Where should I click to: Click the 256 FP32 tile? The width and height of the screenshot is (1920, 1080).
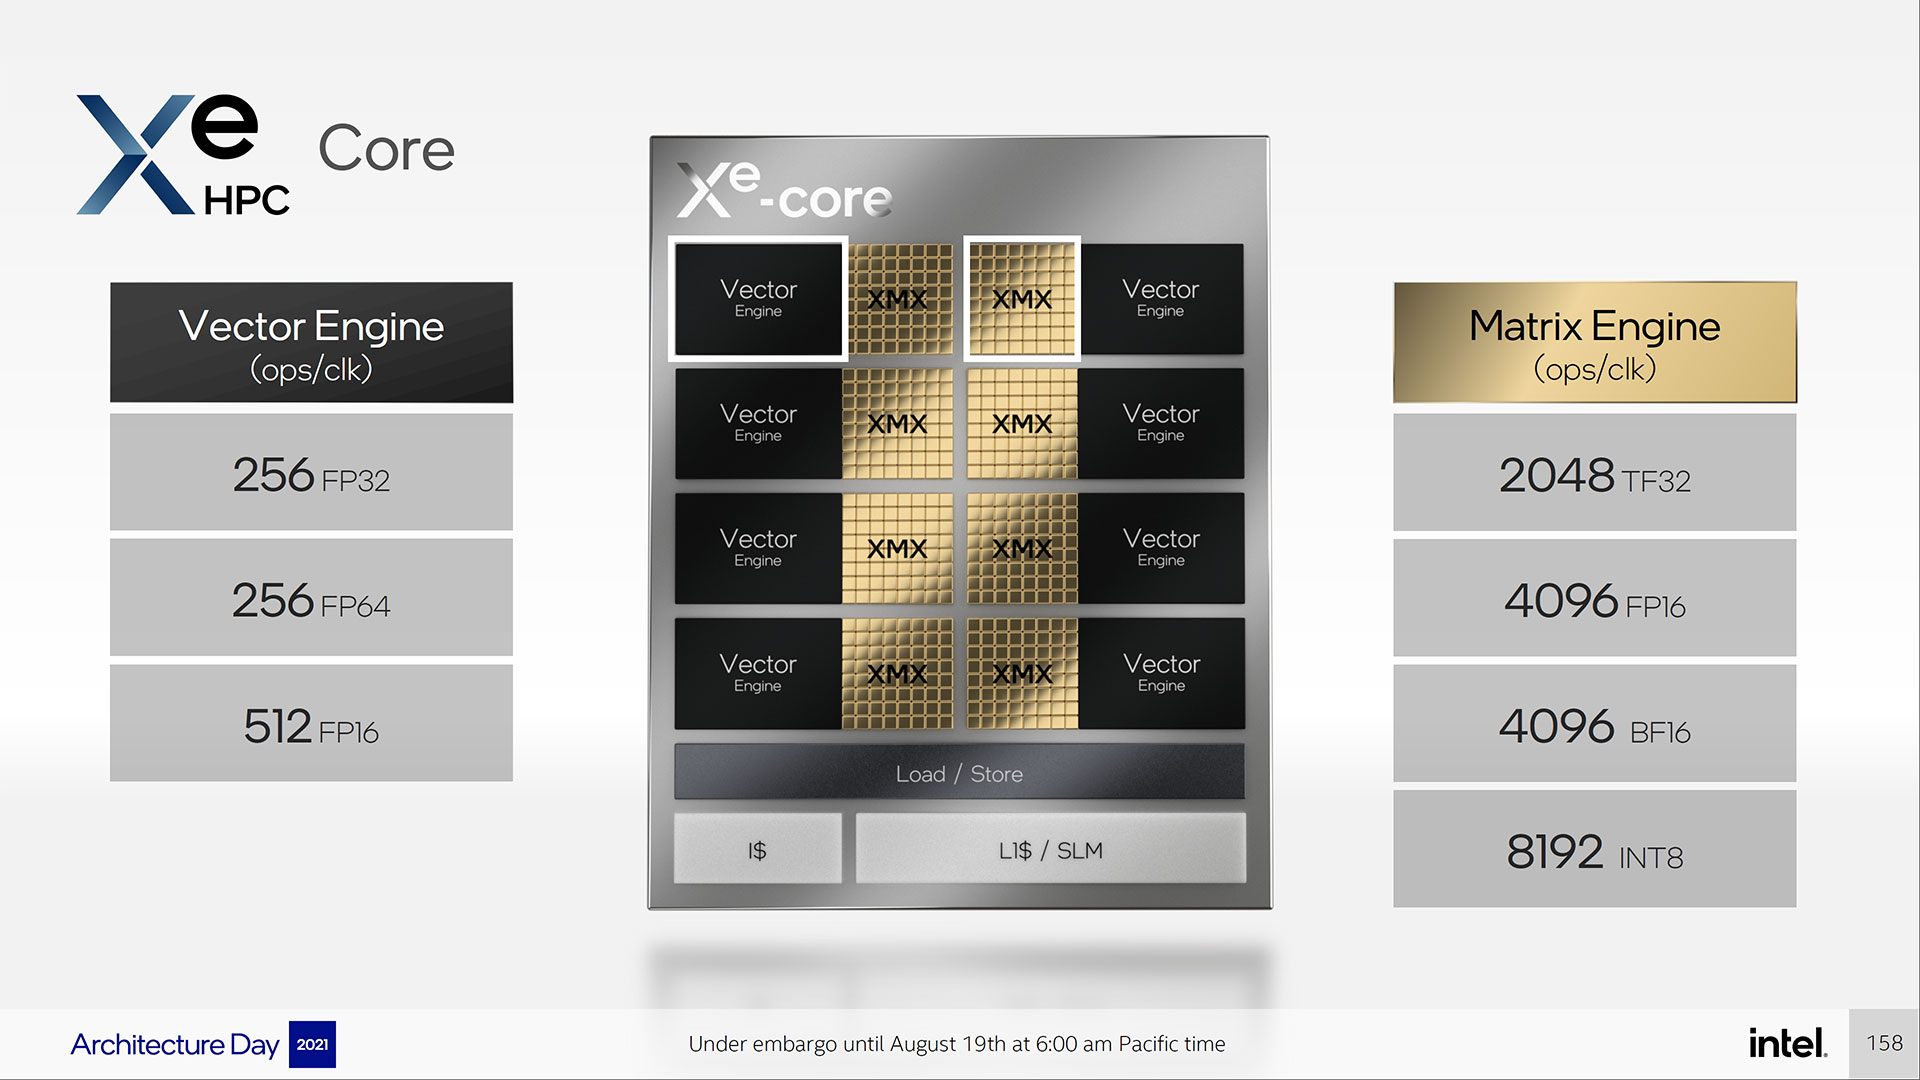(x=311, y=473)
